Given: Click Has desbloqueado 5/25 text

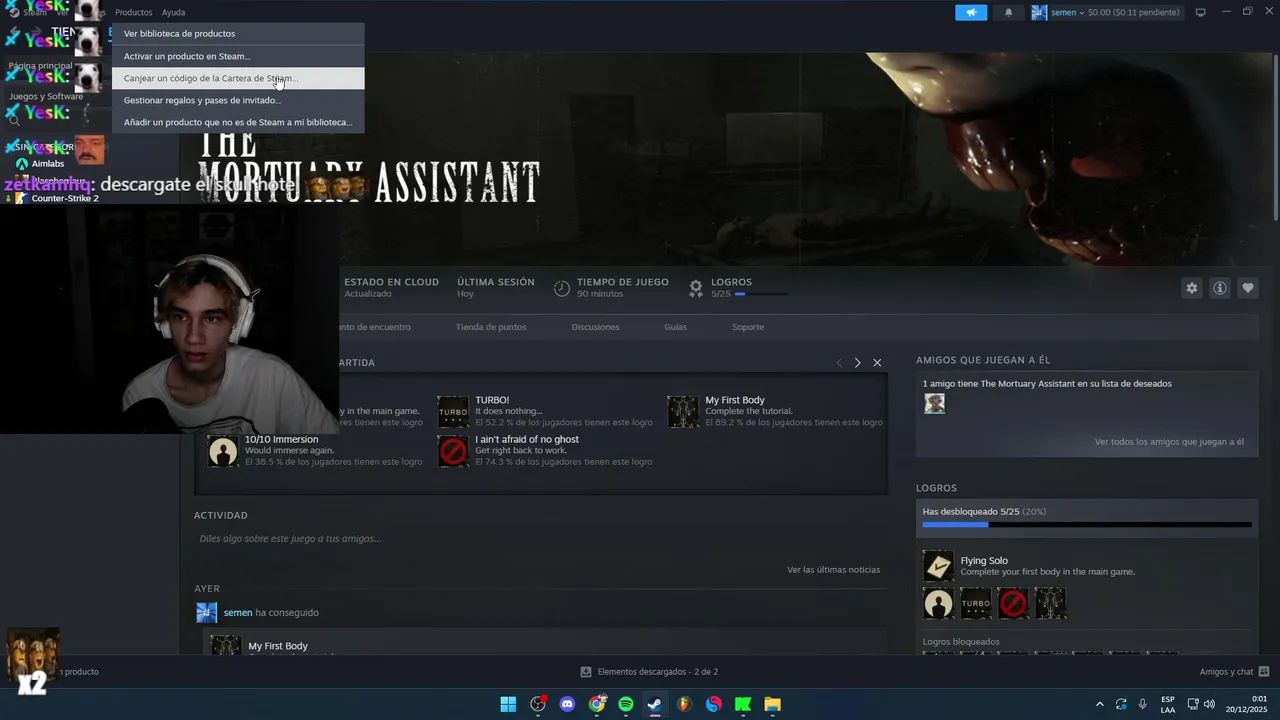Looking at the screenshot, I should pos(984,512).
